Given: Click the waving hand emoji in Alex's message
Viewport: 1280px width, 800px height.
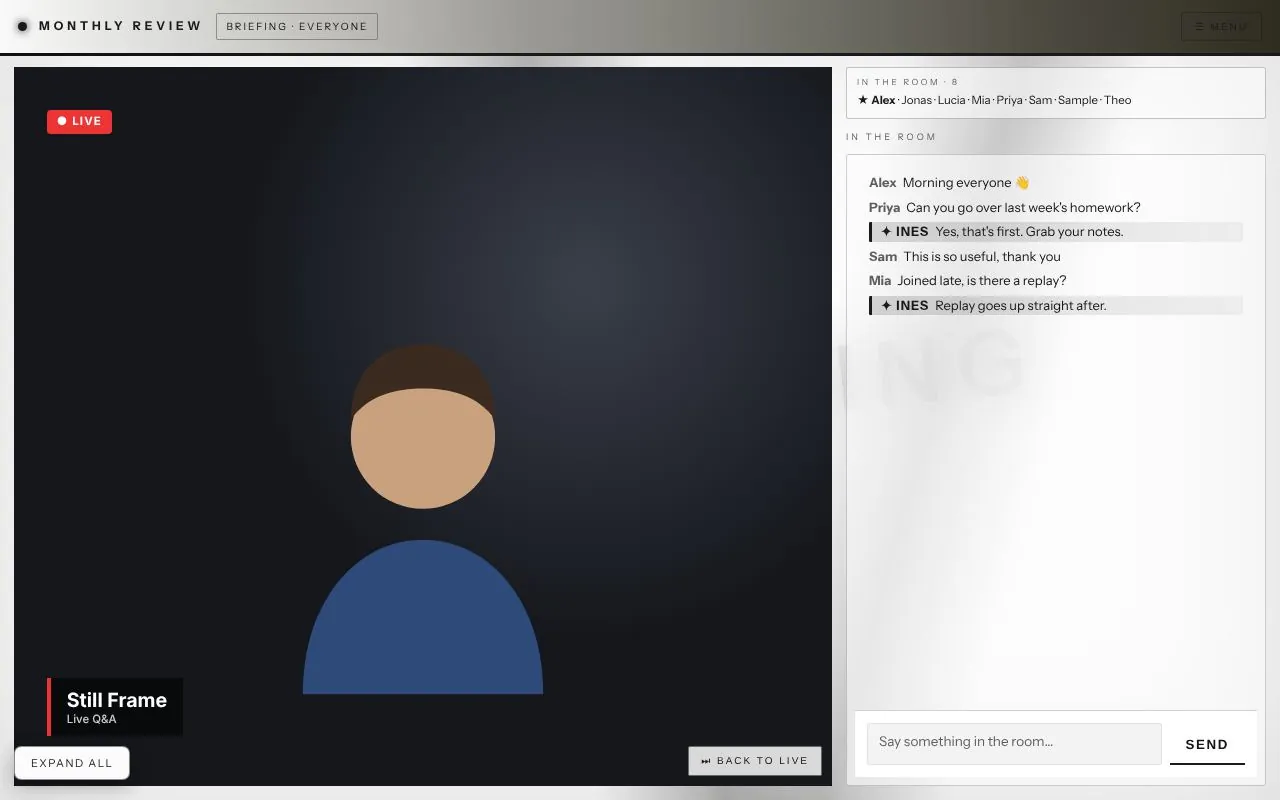Looking at the screenshot, I should [1022, 183].
